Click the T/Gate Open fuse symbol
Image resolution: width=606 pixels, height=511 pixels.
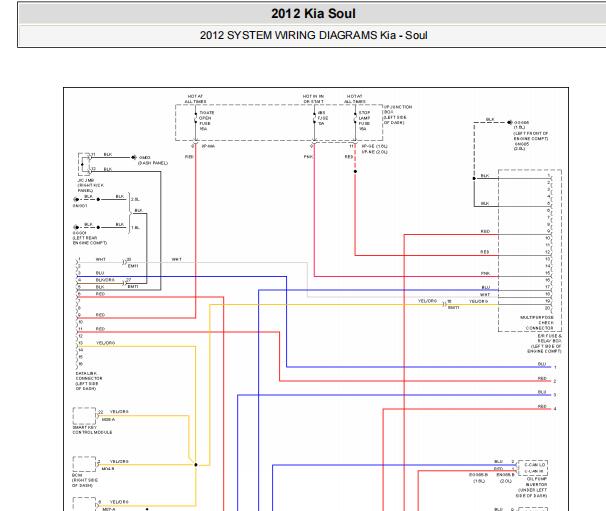click(x=196, y=120)
